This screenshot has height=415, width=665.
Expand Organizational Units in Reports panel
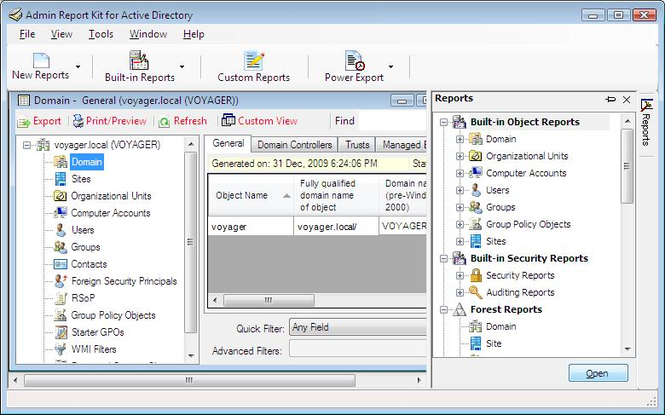point(460,156)
